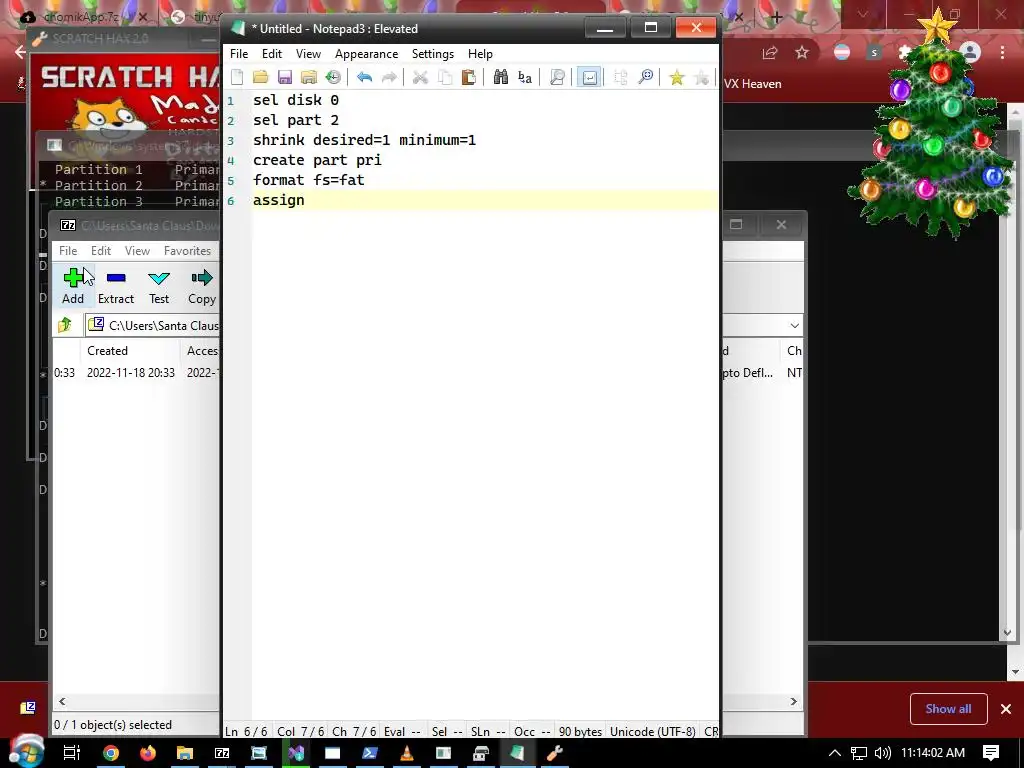Click the magnifier page icon in Notepad3 toolbar
The width and height of the screenshot is (1024, 768).
click(x=557, y=77)
